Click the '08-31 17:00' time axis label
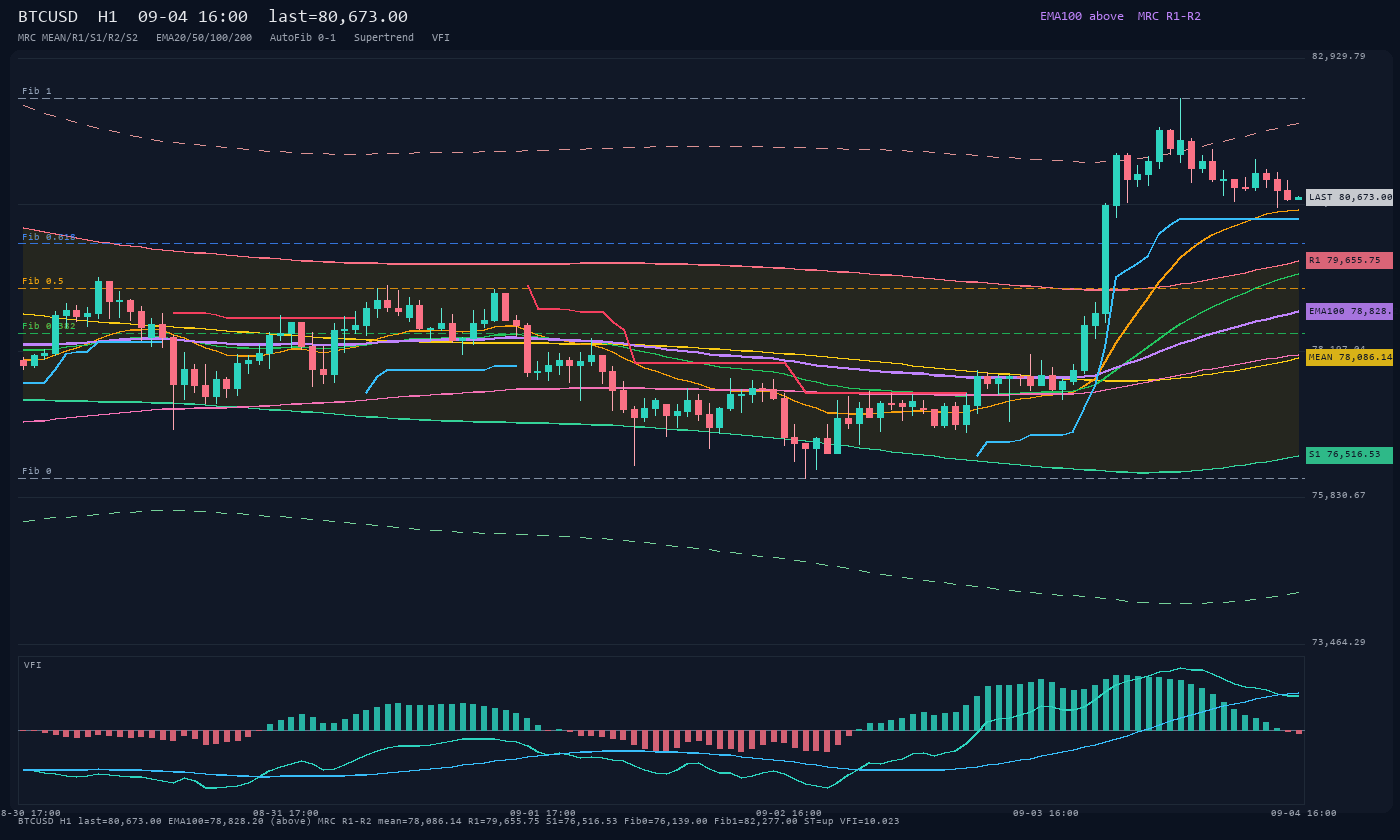This screenshot has width=1400, height=840. click(x=286, y=813)
